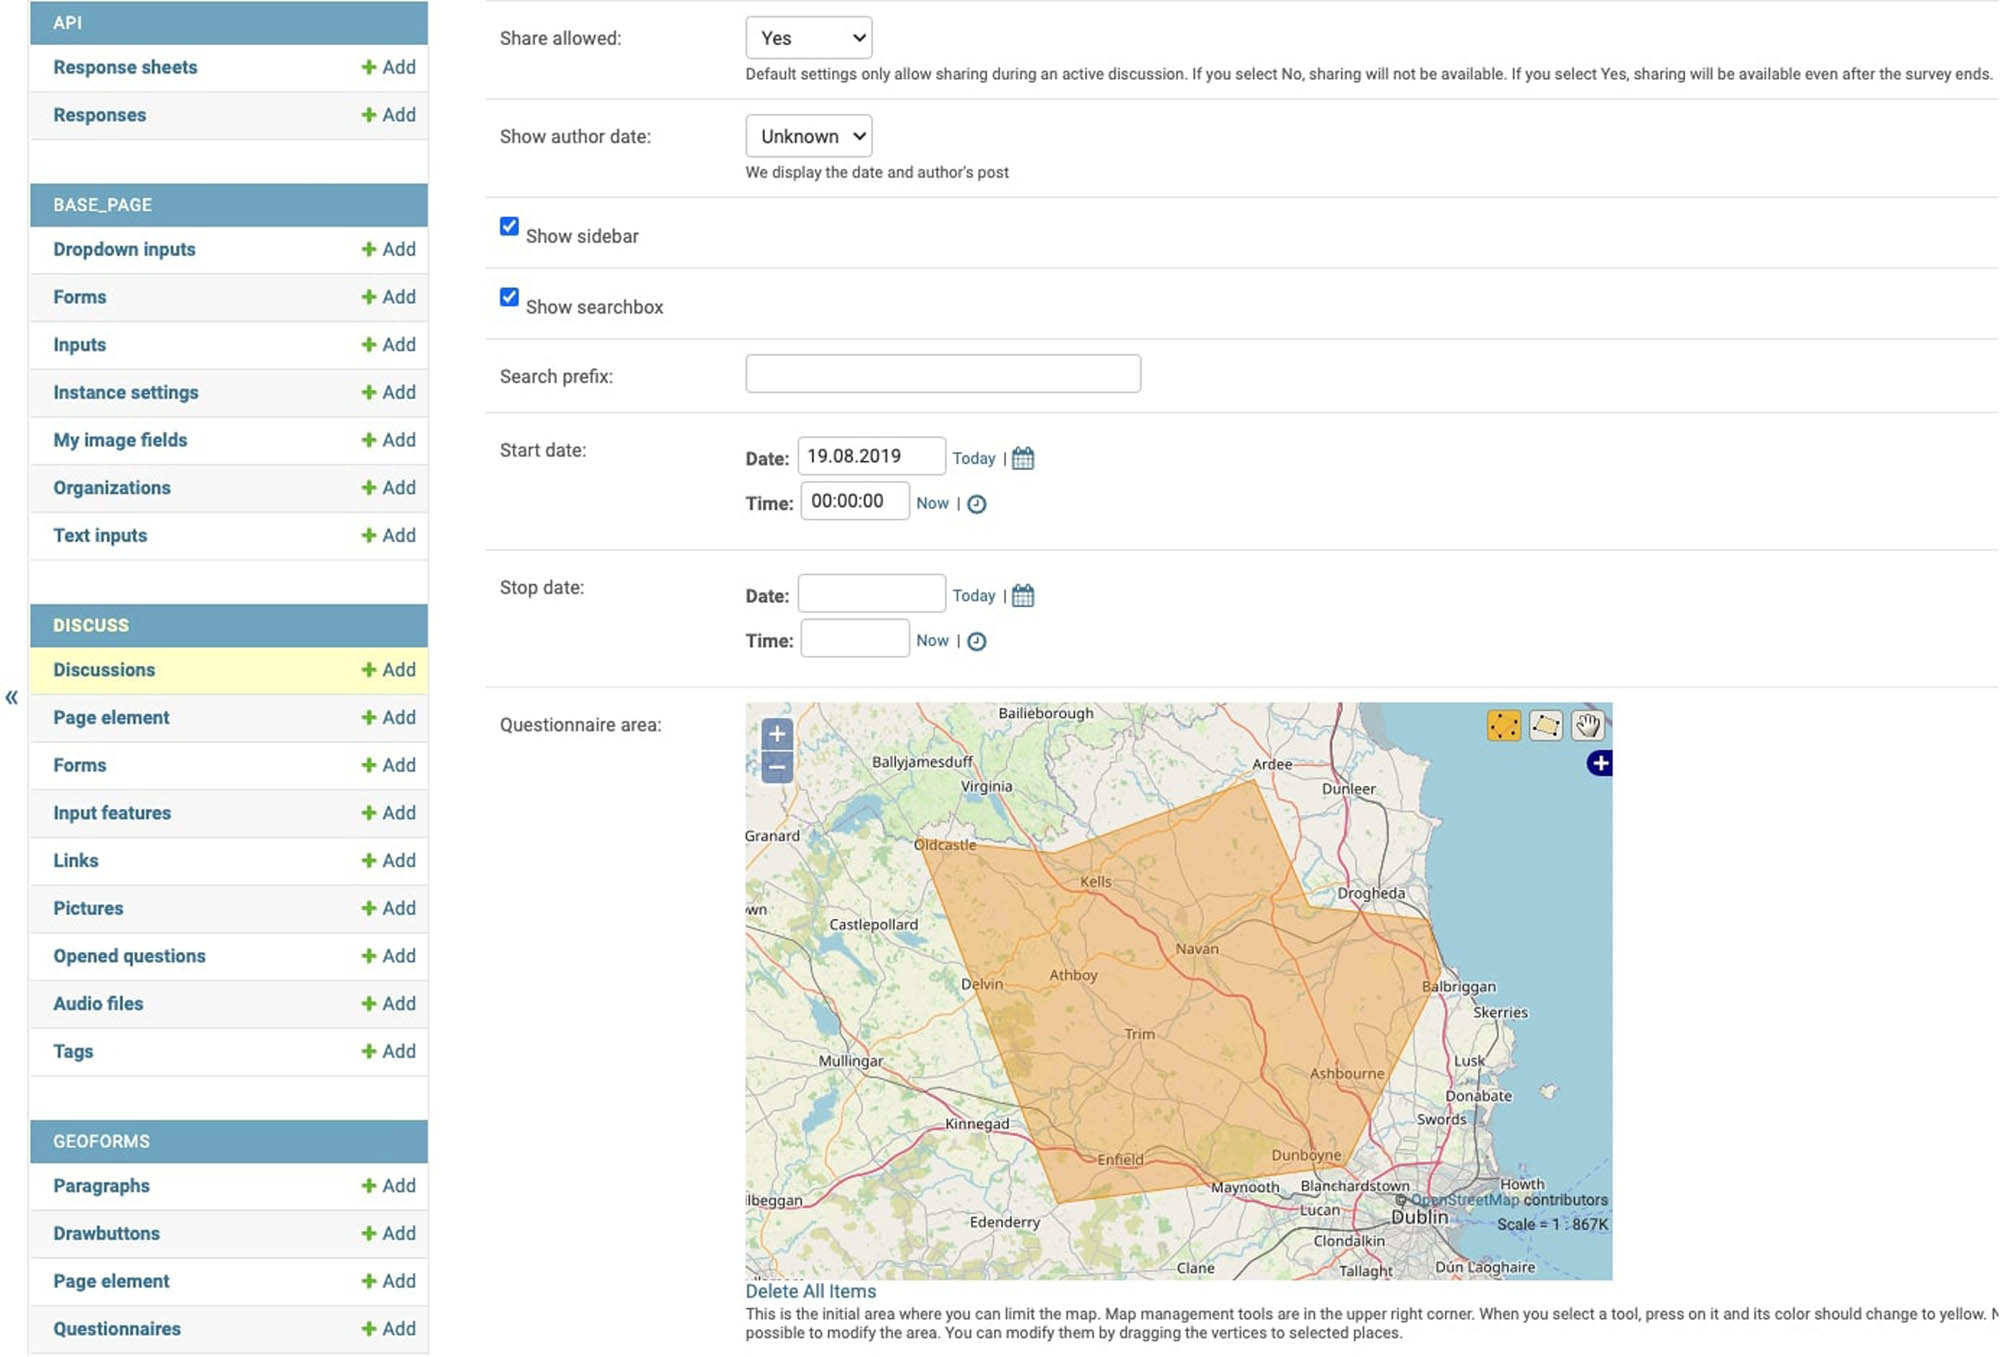The height and width of the screenshot is (1357, 2000).
Task: Toggle the Show searchbox checkbox
Action: pos(509,297)
